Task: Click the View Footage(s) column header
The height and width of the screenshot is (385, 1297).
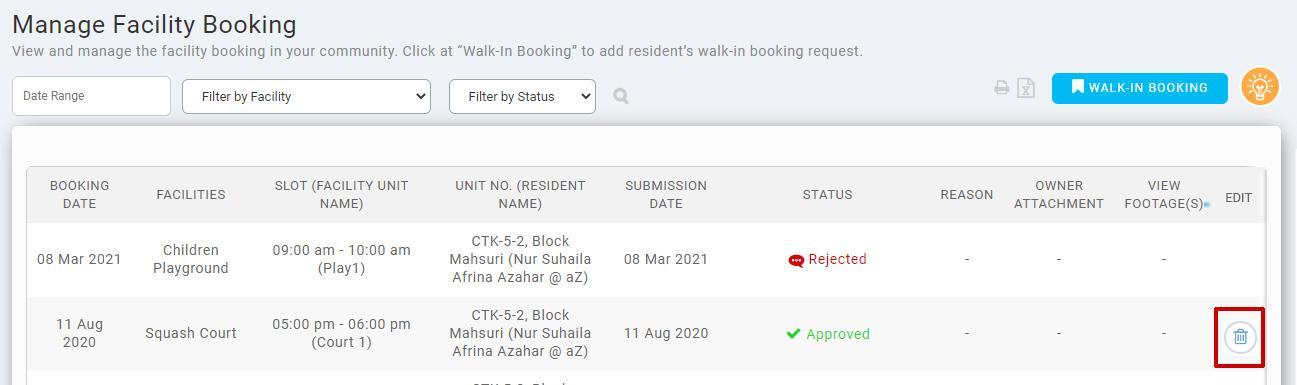Action: tap(1164, 195)
